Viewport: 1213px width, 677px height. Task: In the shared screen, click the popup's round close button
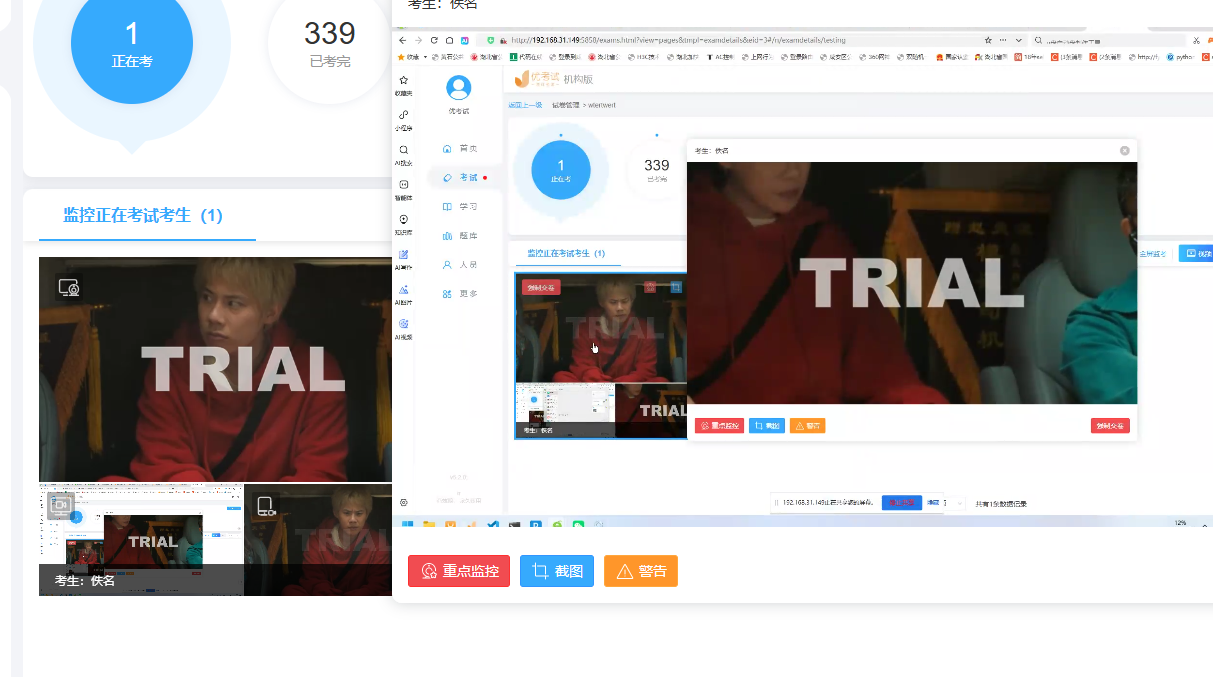click(x=1125, y=150)
